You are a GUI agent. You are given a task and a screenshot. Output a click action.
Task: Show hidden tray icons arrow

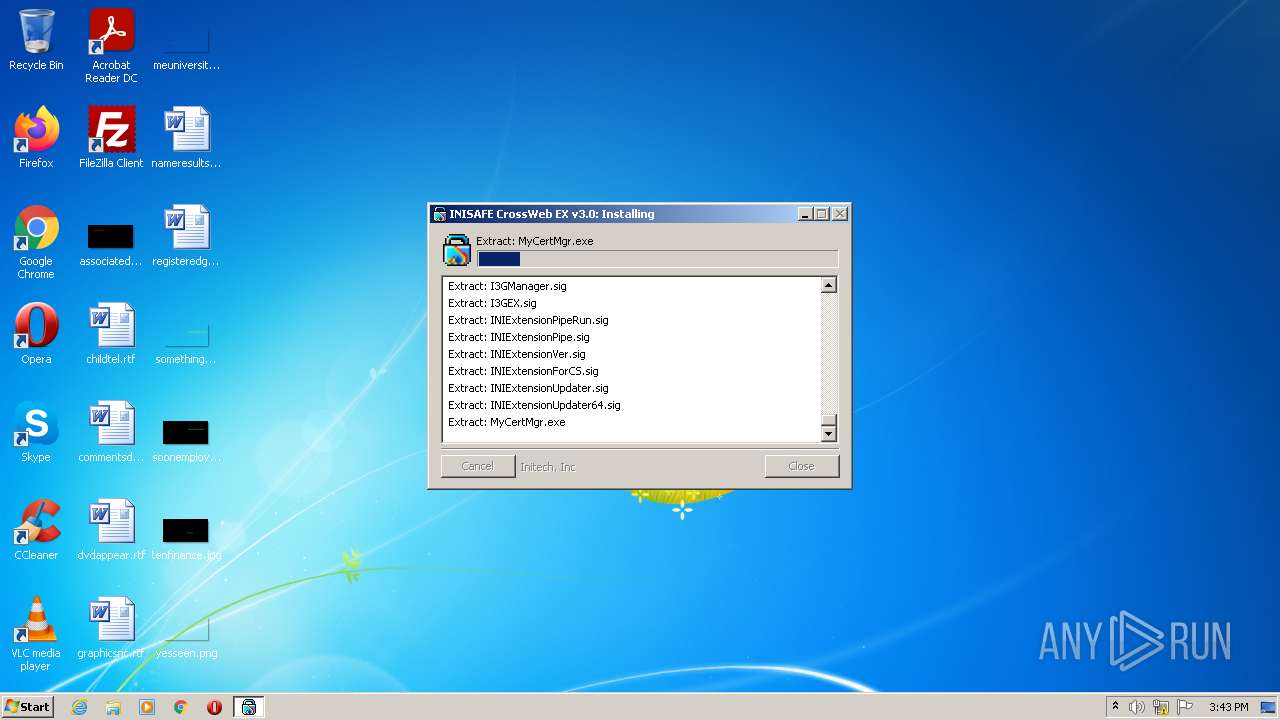click(x=1115, y=707)
